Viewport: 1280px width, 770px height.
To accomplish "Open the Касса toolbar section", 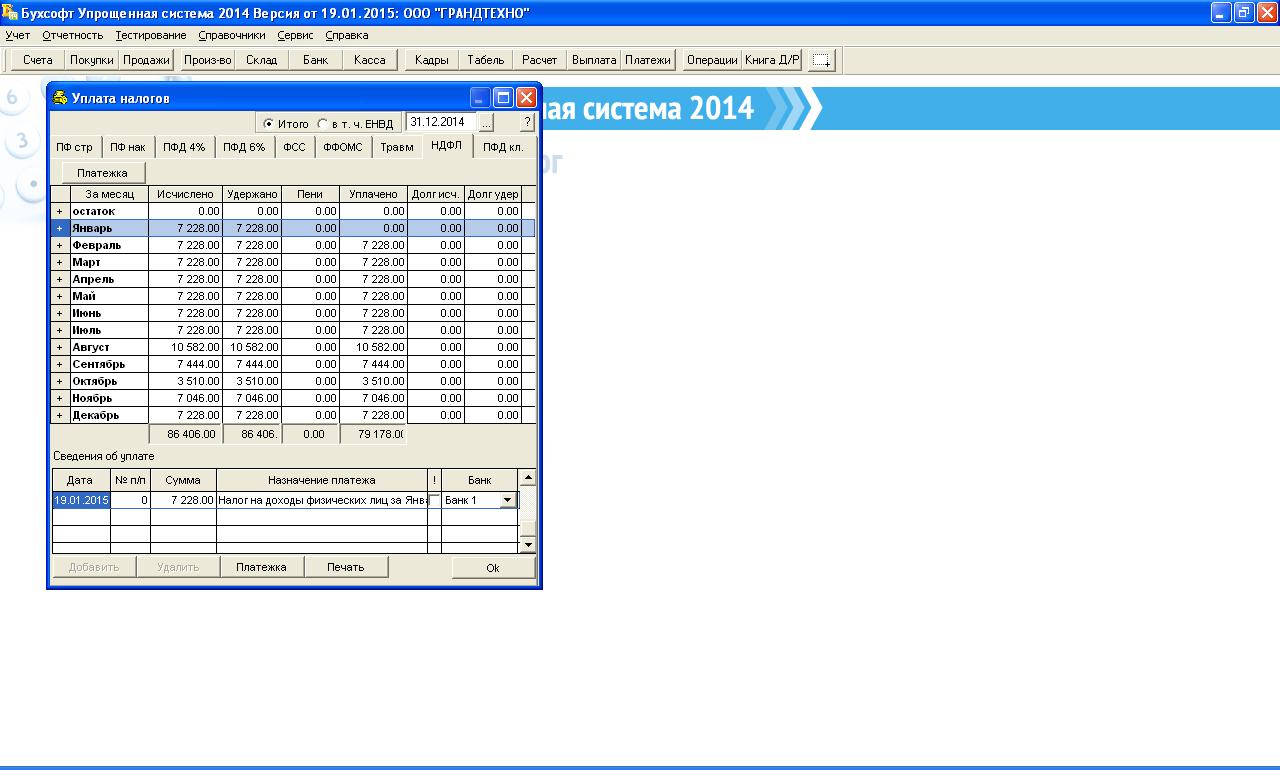I will point(369,60).
